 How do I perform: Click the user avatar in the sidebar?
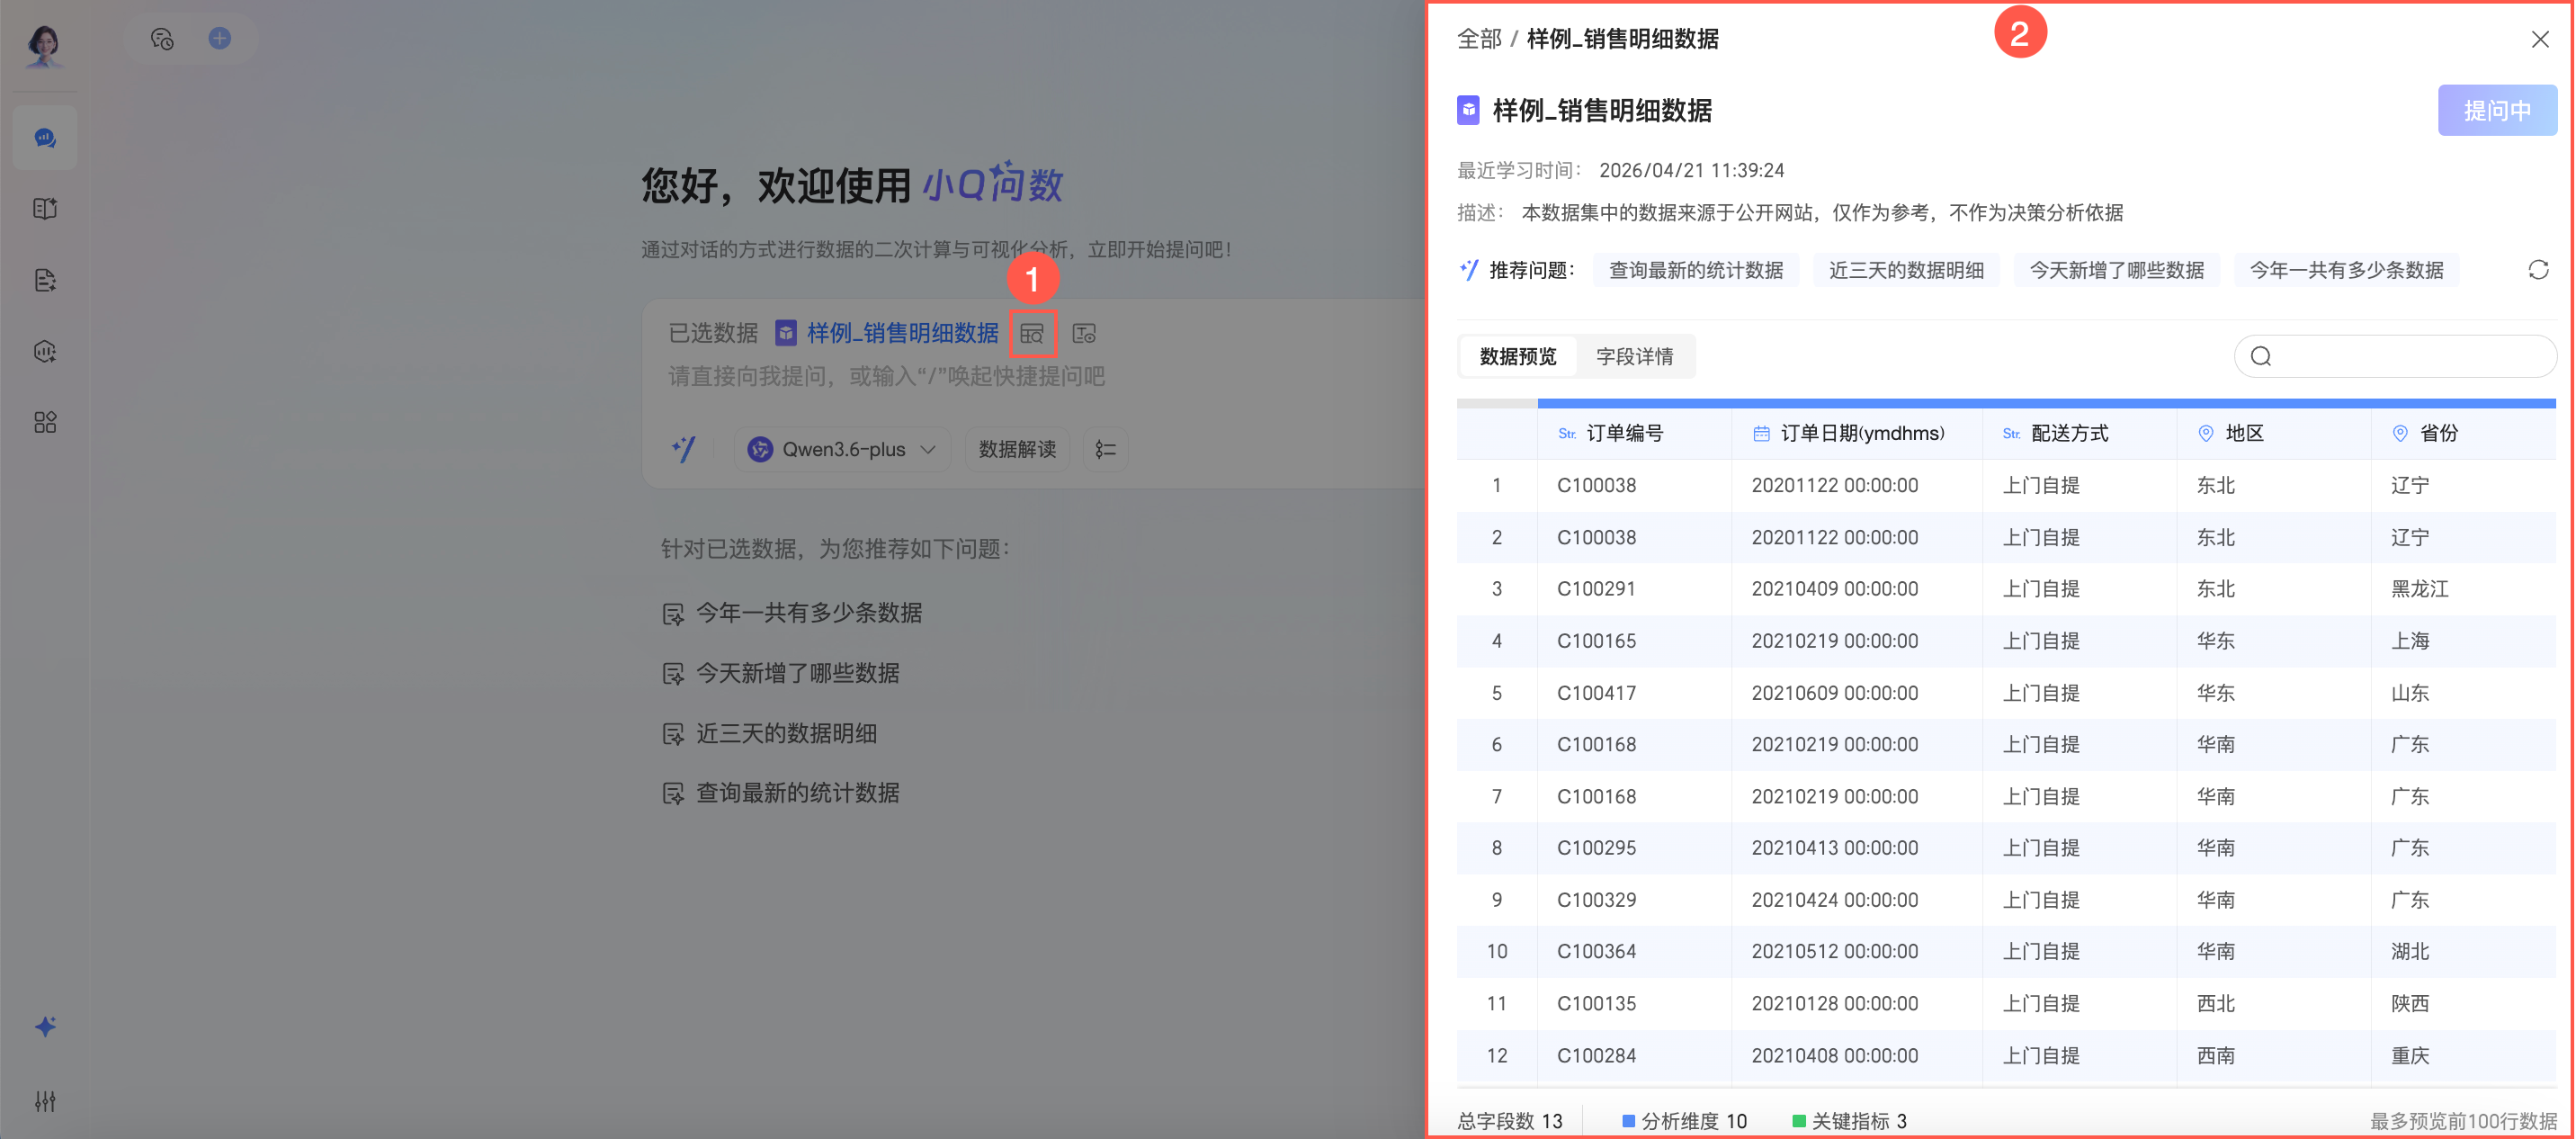(x=44, y=45)
